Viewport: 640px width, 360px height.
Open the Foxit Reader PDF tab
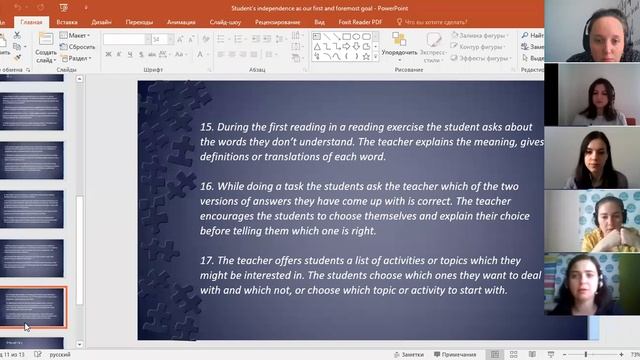pyautogui.click(x=360, y=22)
